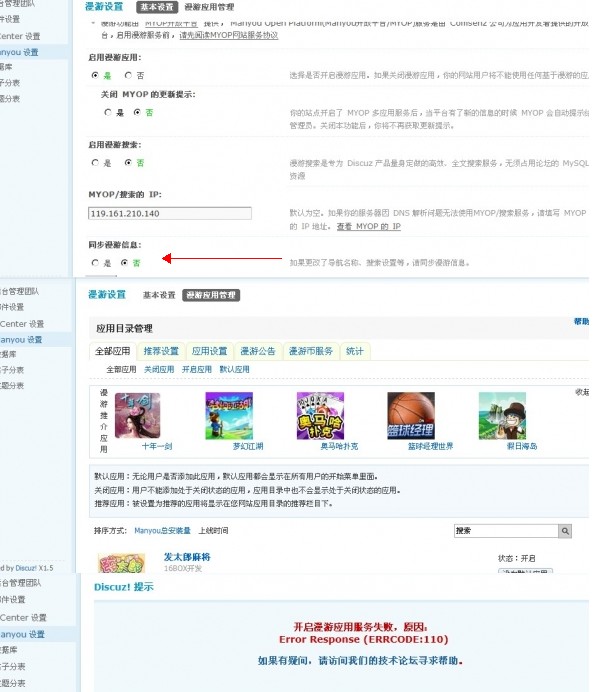Filter by 默认应用
Screen dimensions: 605x692
tap(234, 369)
